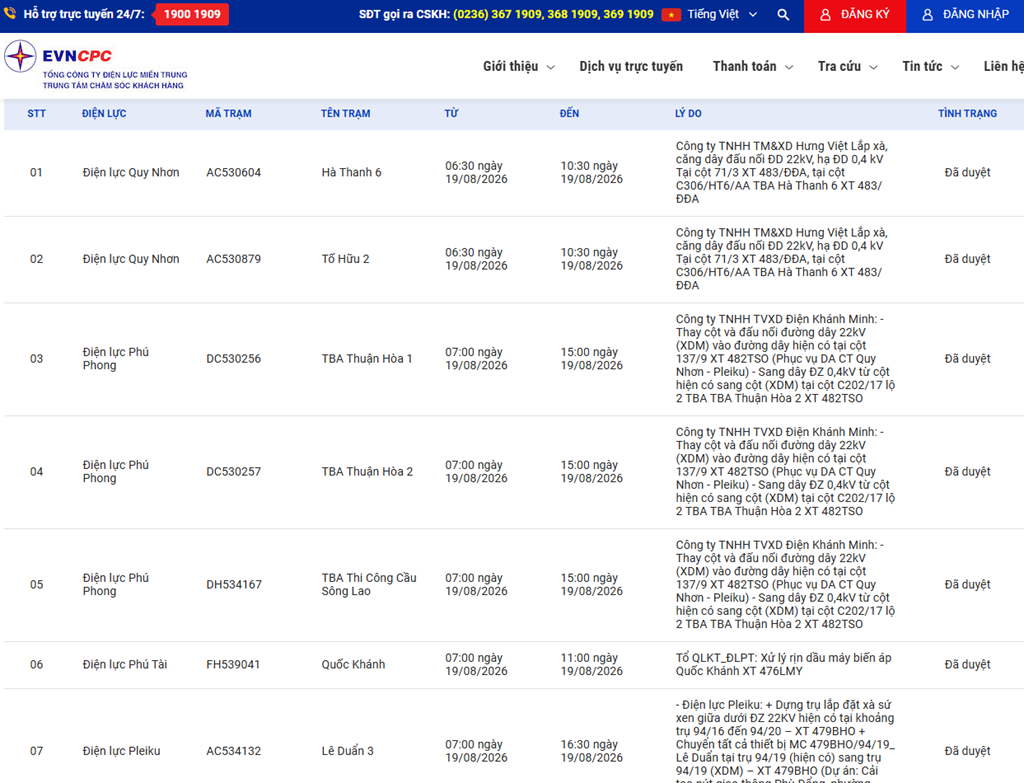1024x783 pixels.
Task: Click station name TBA Thuận Hòa 1
Action: tap(367, 359)
